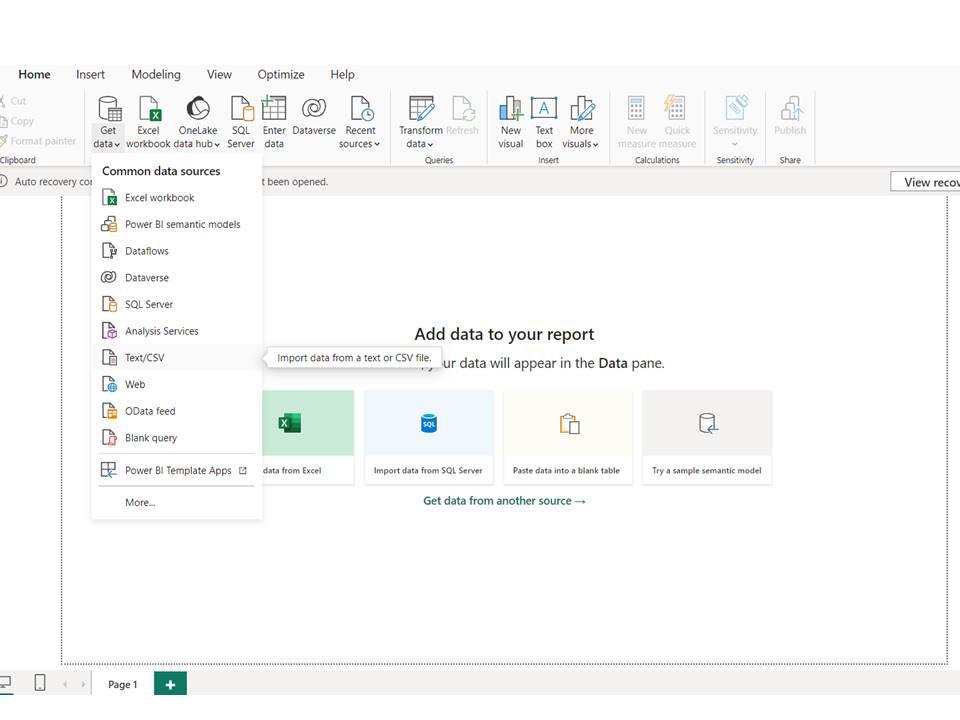Click the previous page arrow
The height and width of the screenshot is (720, 960).
coord(65,684)
